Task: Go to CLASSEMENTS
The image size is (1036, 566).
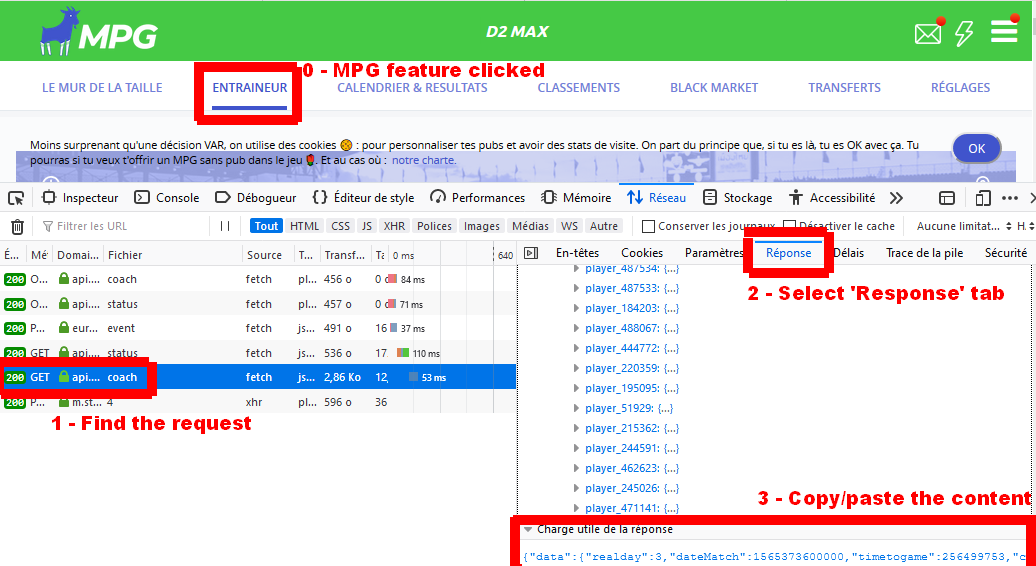Action: click(x=578, y=87)
